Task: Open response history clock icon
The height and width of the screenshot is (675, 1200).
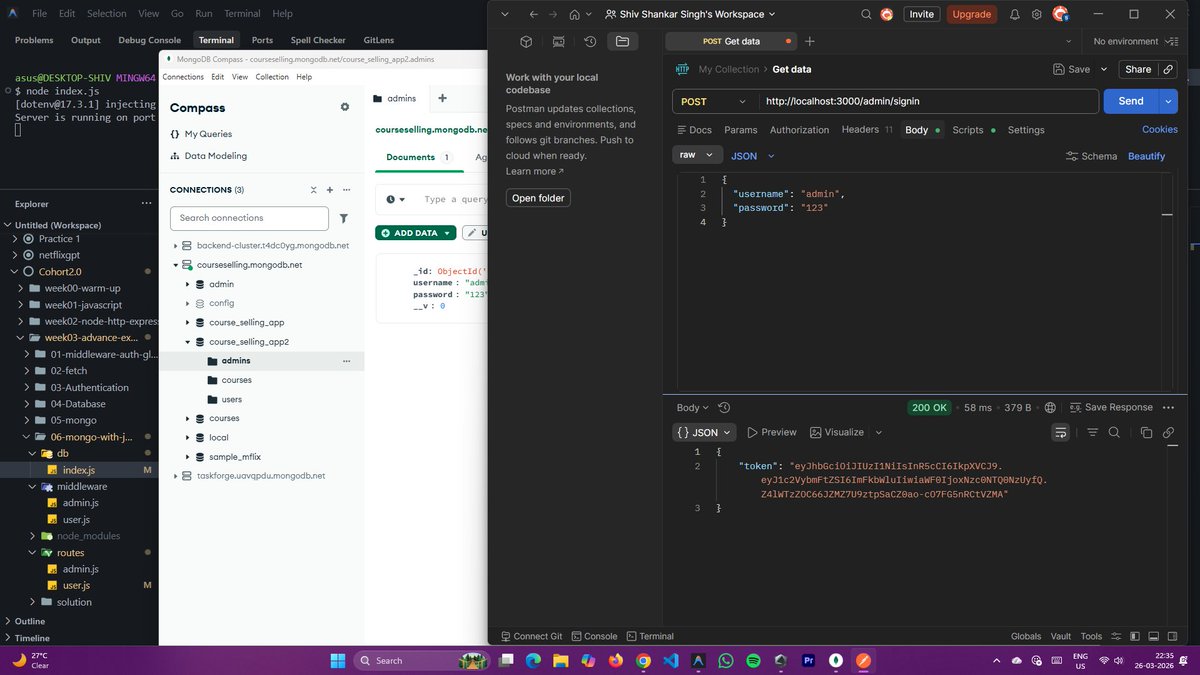Action: click(x=724, y=407)
